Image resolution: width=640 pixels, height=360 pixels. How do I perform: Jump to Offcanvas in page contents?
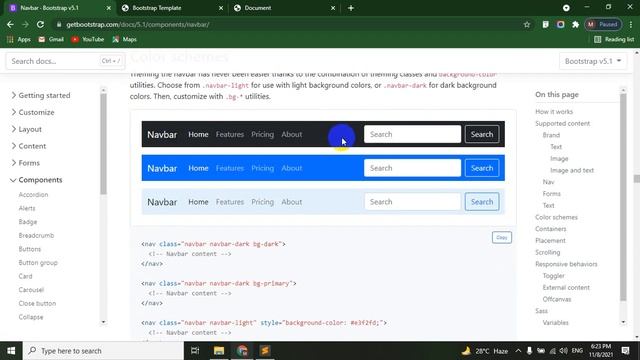pyautogui.click(x=557, y=299)
